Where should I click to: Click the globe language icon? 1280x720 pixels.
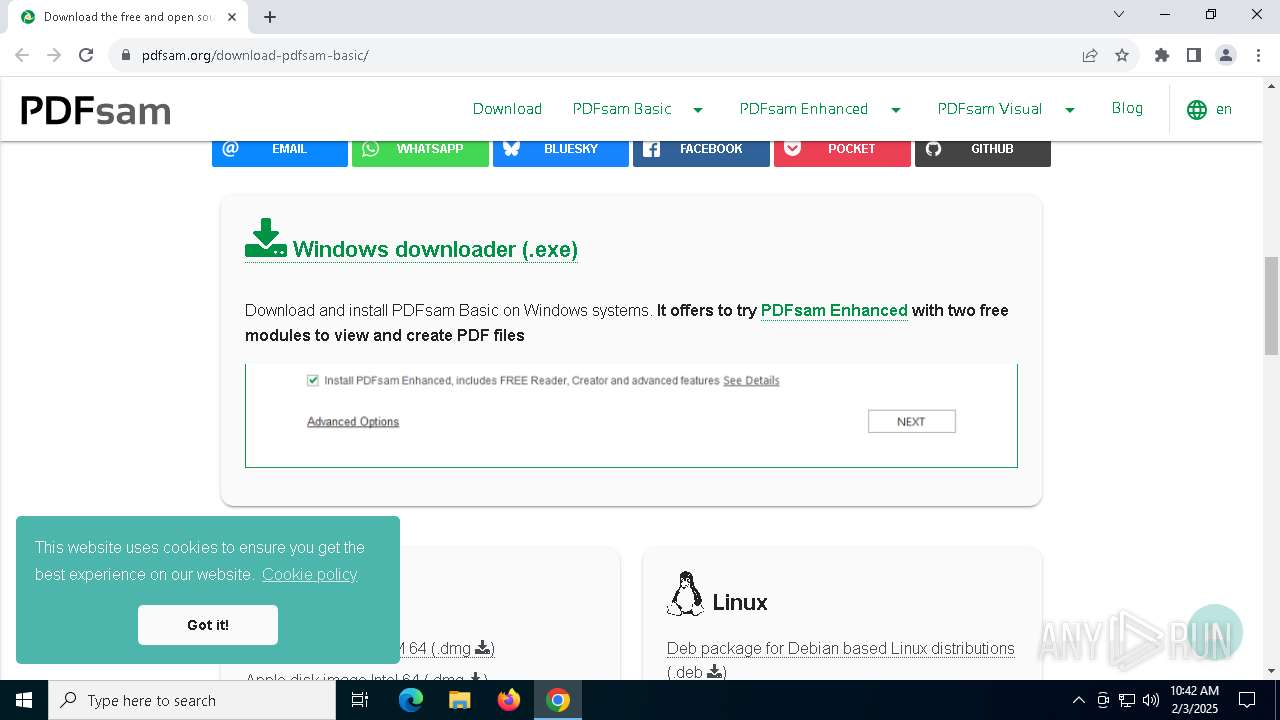click(1197, 110)
